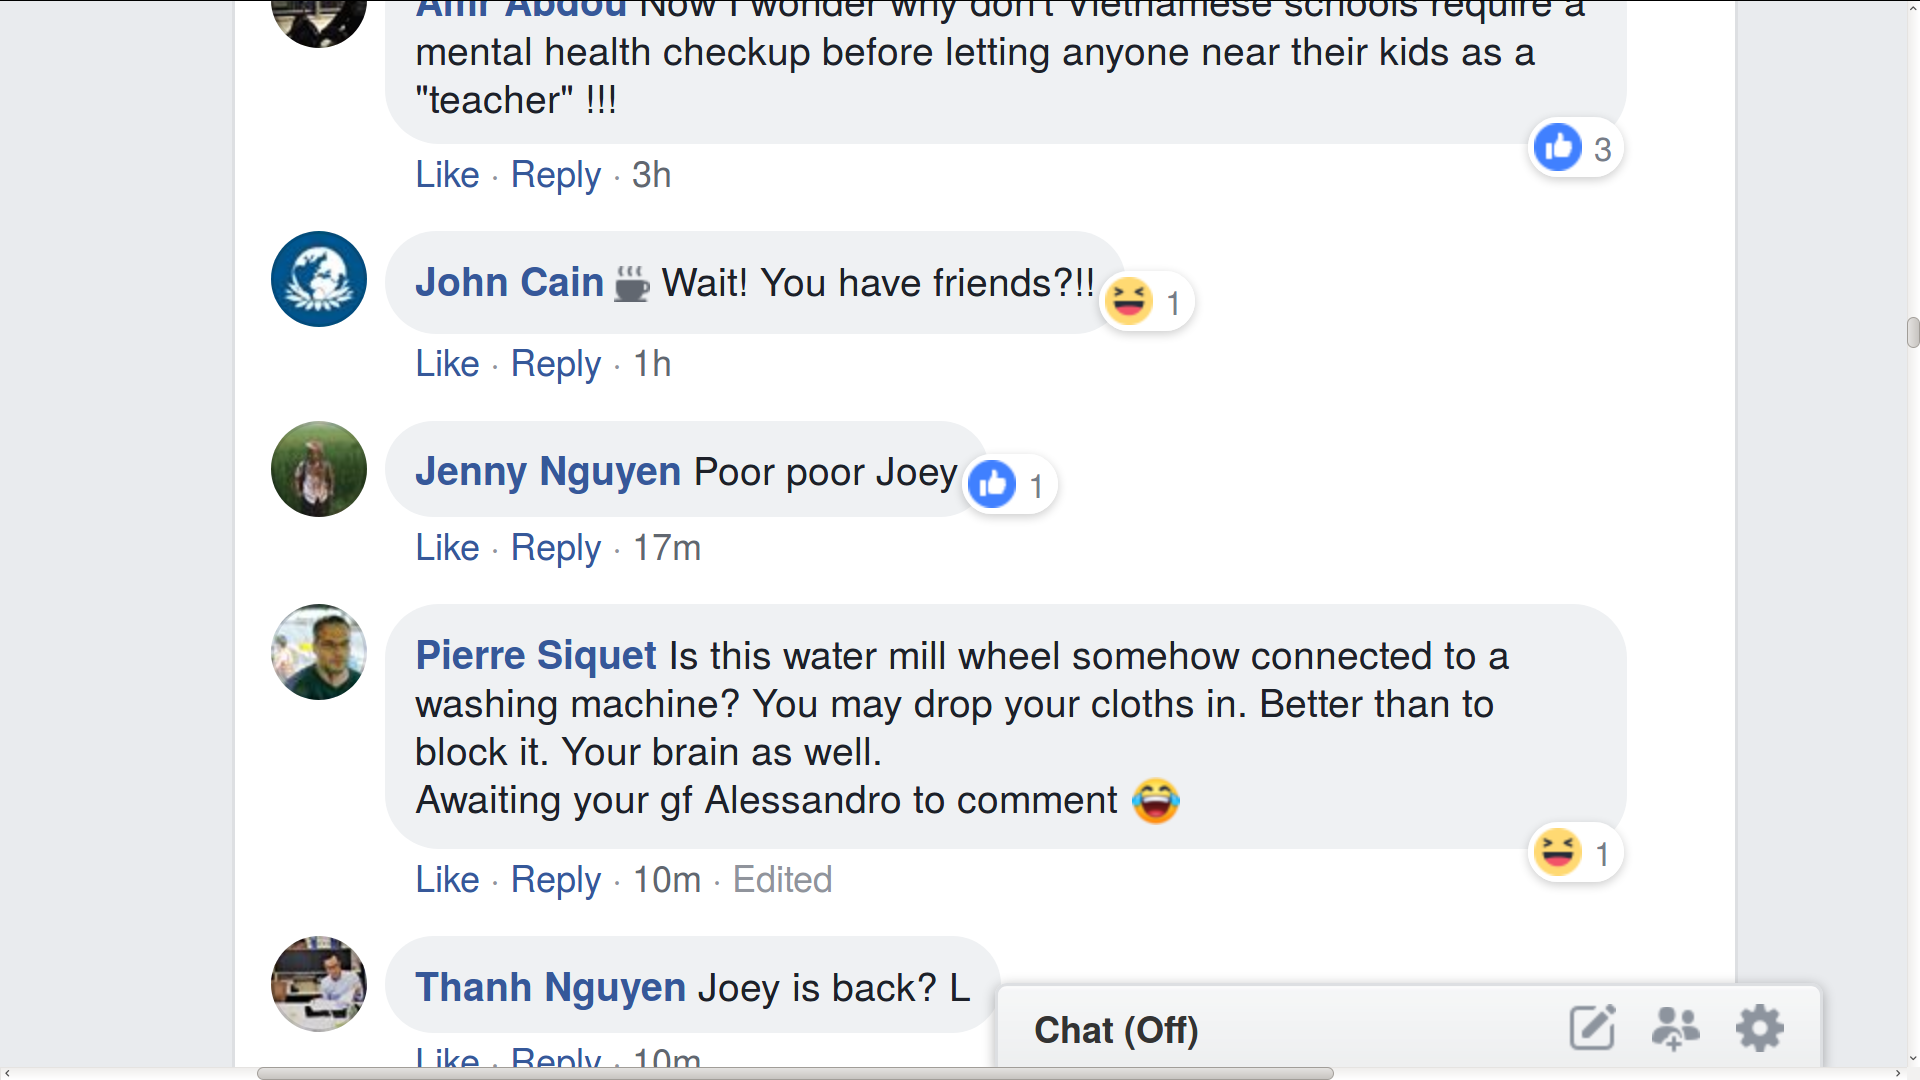
Task: Click Reply under Amr Abdou's comment
Action: click(555, 175)
